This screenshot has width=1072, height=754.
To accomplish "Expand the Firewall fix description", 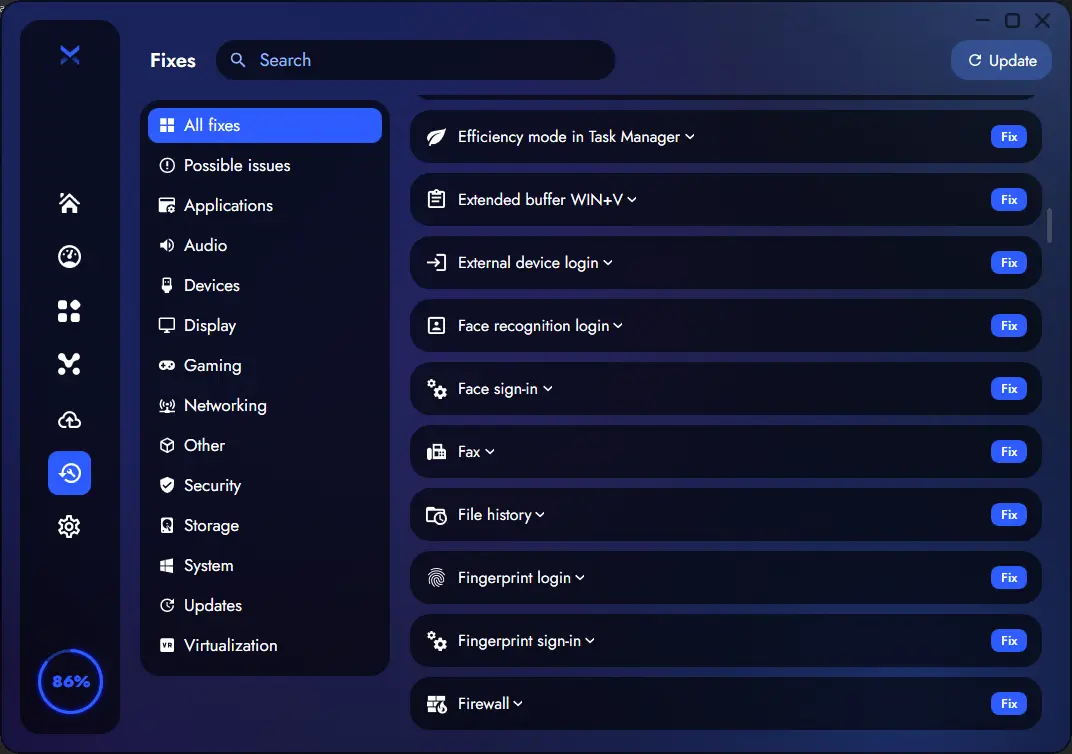I will point(518,704).
